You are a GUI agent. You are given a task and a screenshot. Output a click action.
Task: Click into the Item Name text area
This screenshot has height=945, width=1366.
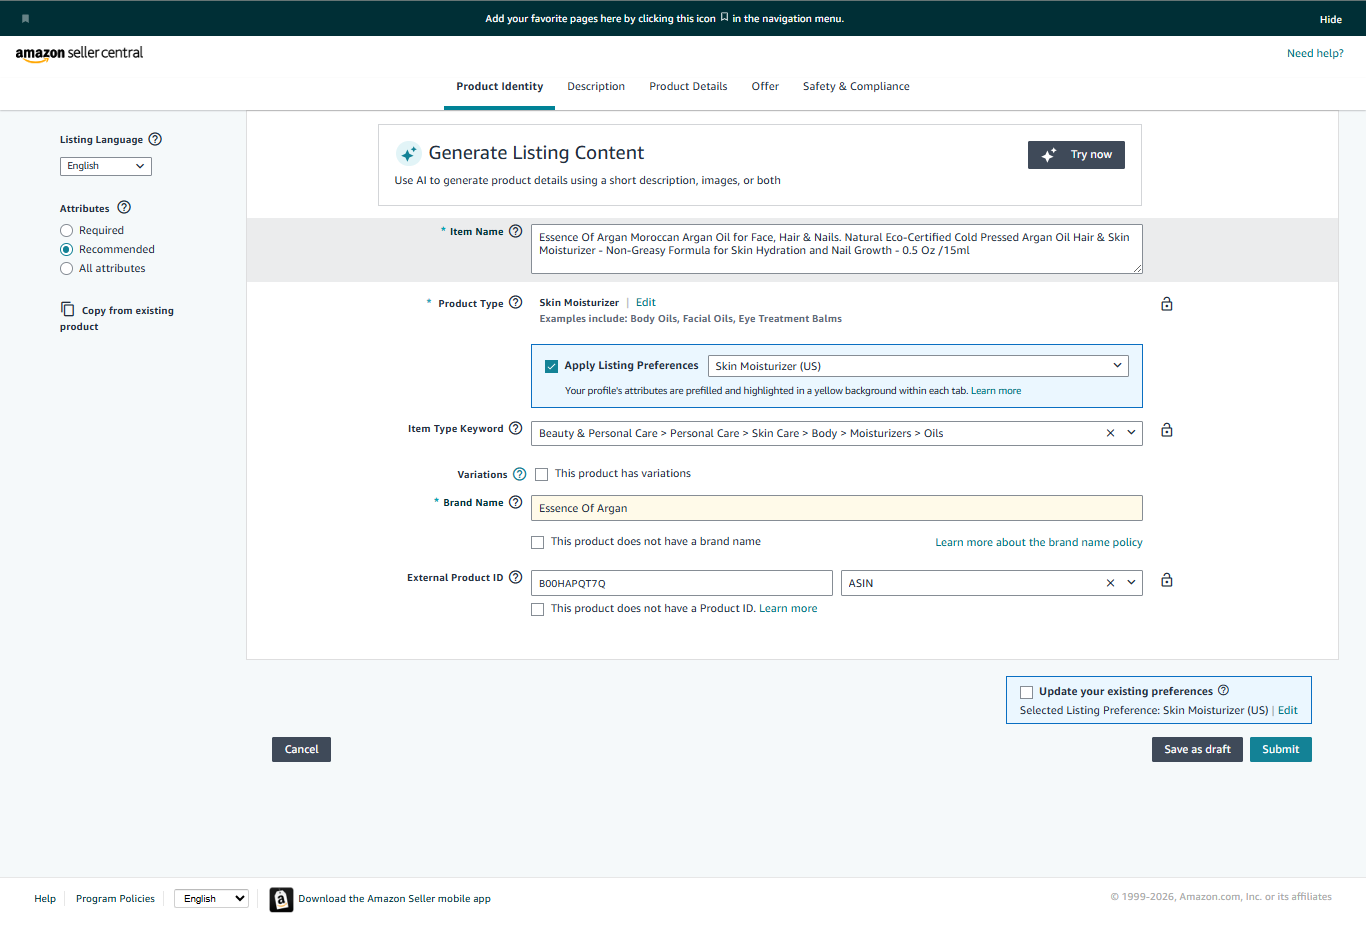coord(836,249)
